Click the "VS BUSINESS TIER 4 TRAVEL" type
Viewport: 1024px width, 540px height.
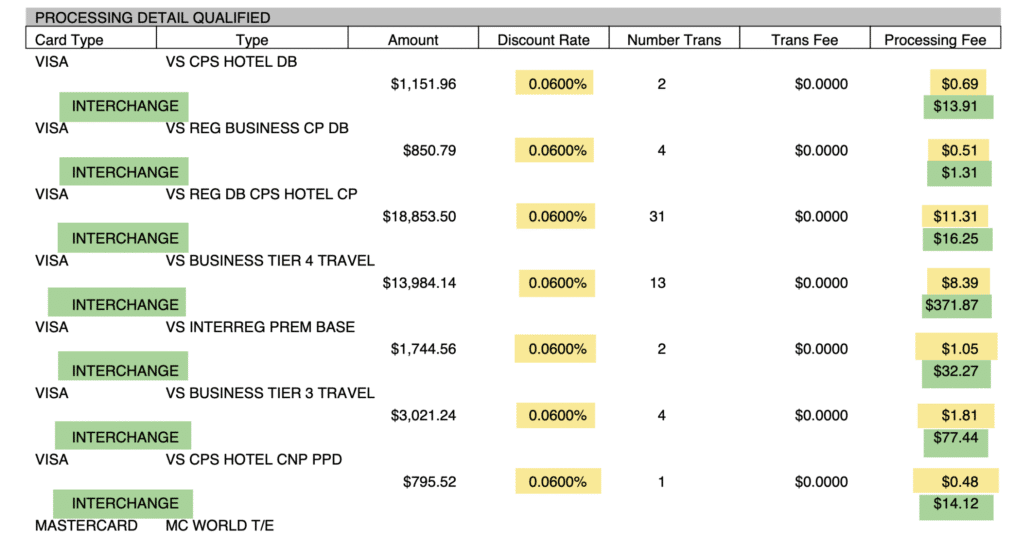click(270, 261)
